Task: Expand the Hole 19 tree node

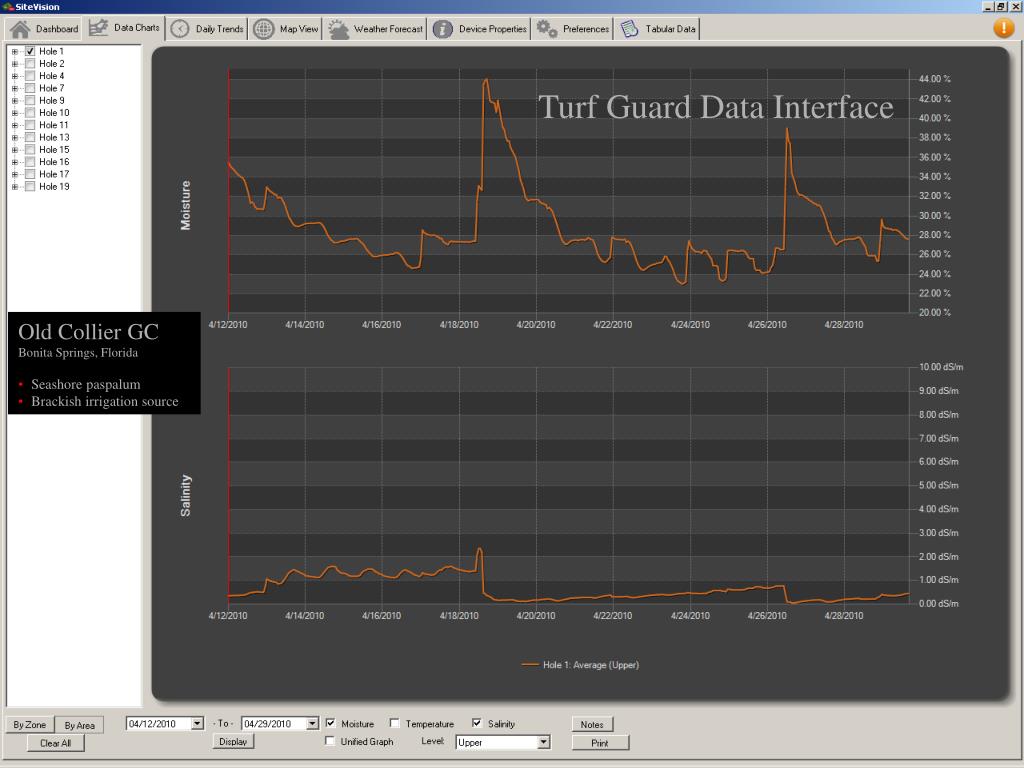Action: coord(14,187)
